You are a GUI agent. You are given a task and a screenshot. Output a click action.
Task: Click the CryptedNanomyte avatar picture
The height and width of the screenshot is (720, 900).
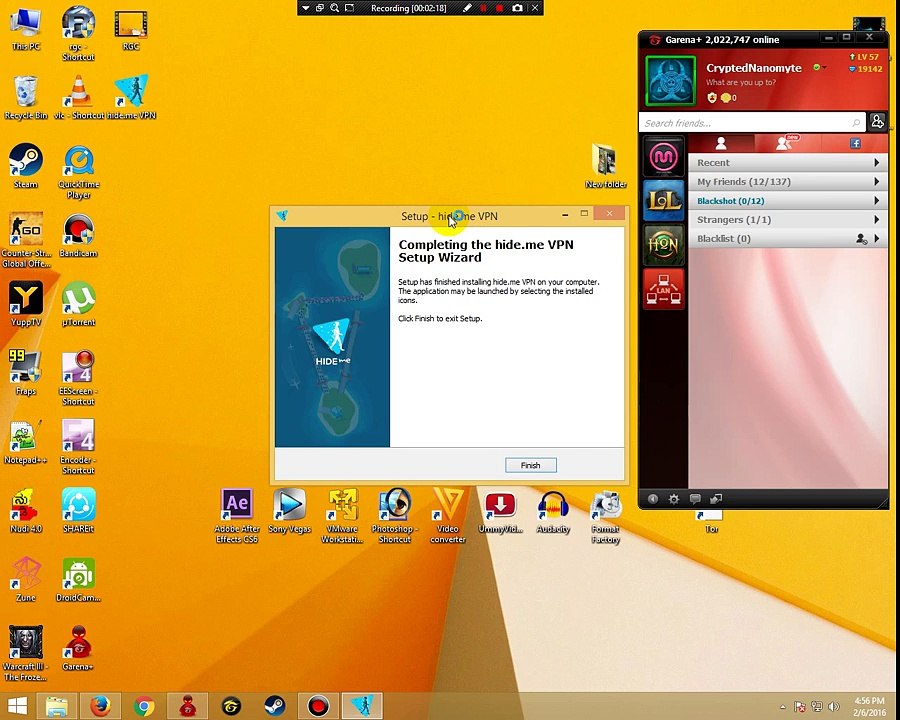click(670, 81)
